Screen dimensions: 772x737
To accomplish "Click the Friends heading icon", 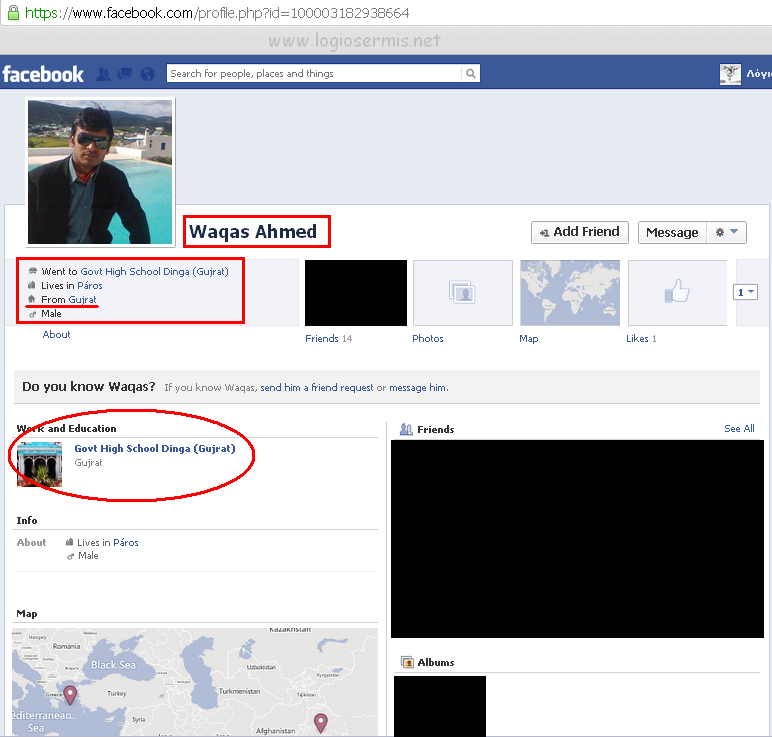I will click(406, 429).
